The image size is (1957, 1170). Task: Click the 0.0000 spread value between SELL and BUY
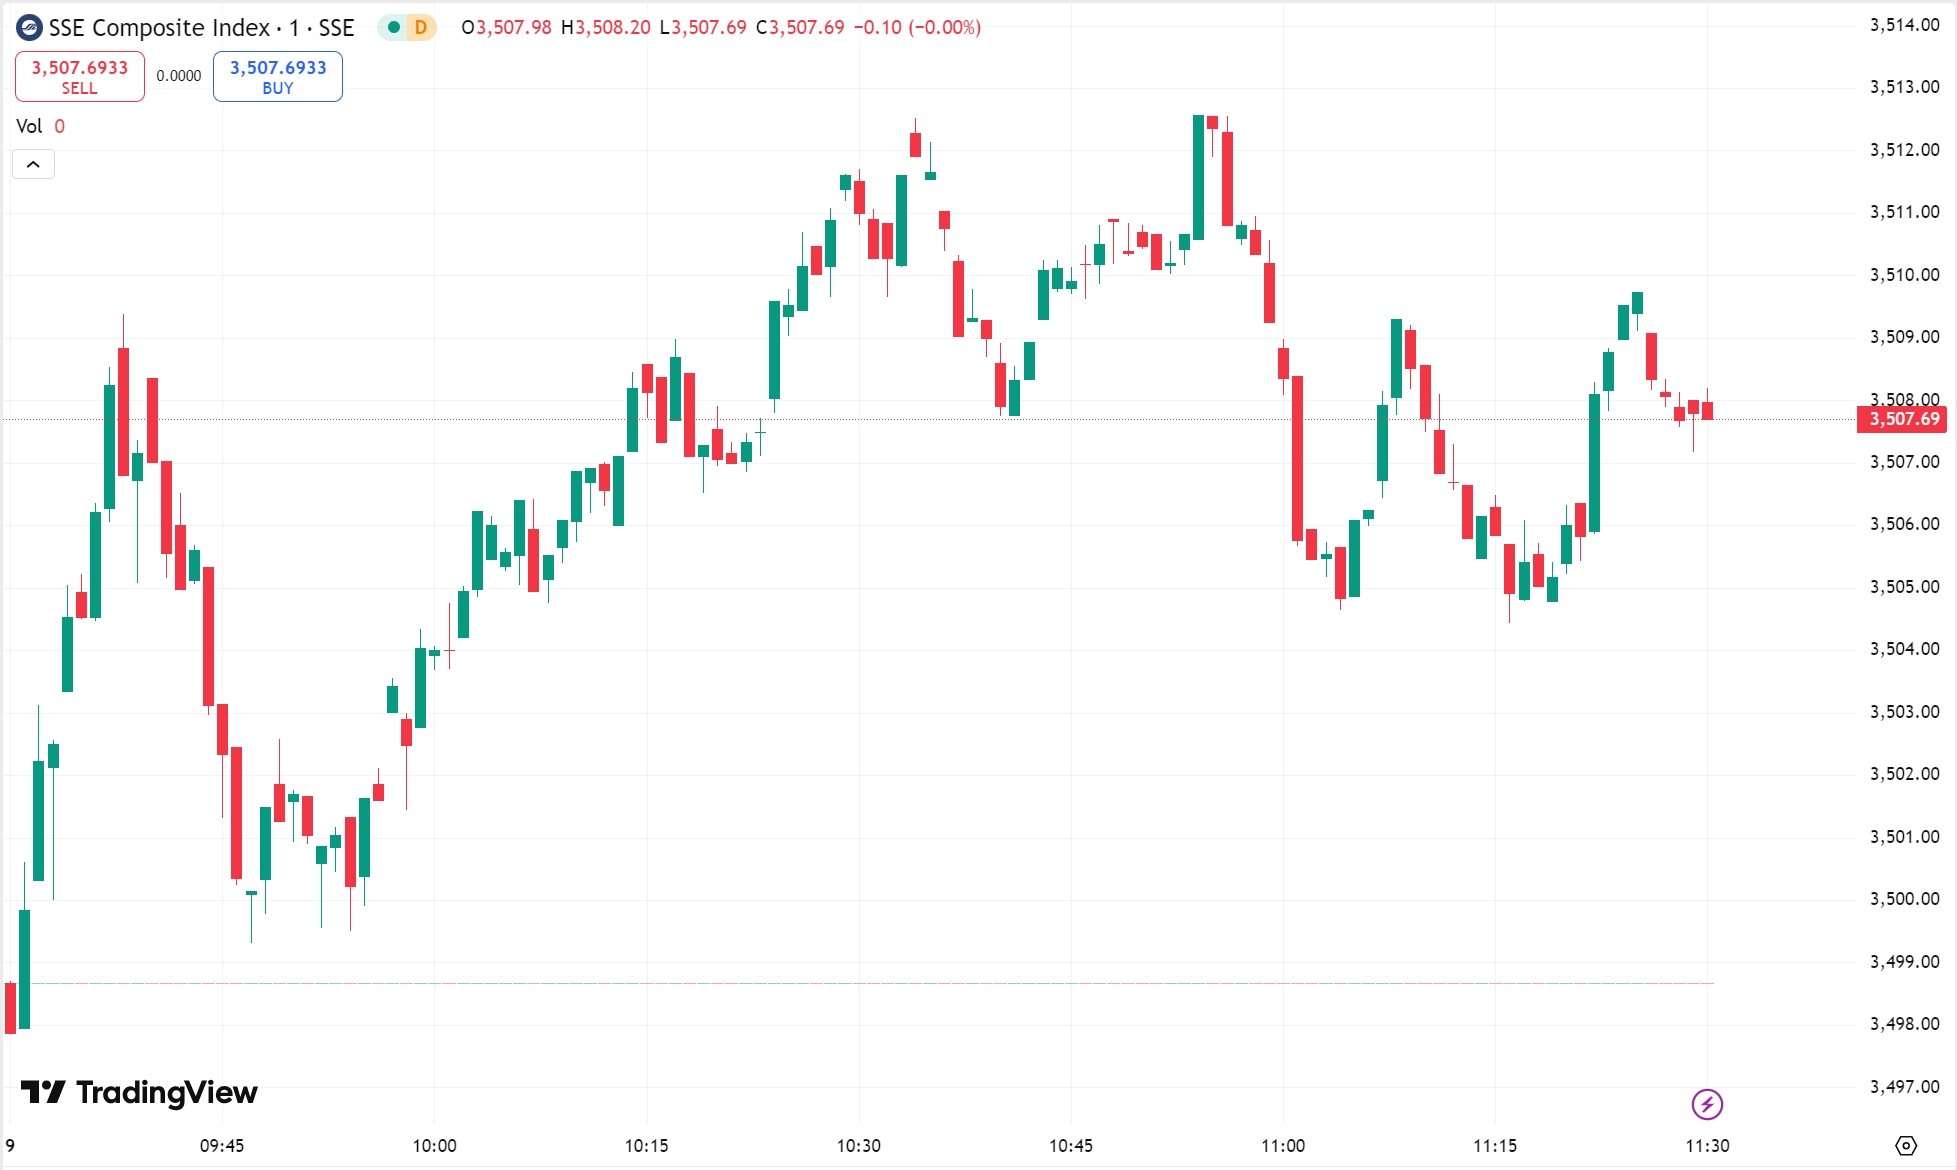click(x=178, y=74)
